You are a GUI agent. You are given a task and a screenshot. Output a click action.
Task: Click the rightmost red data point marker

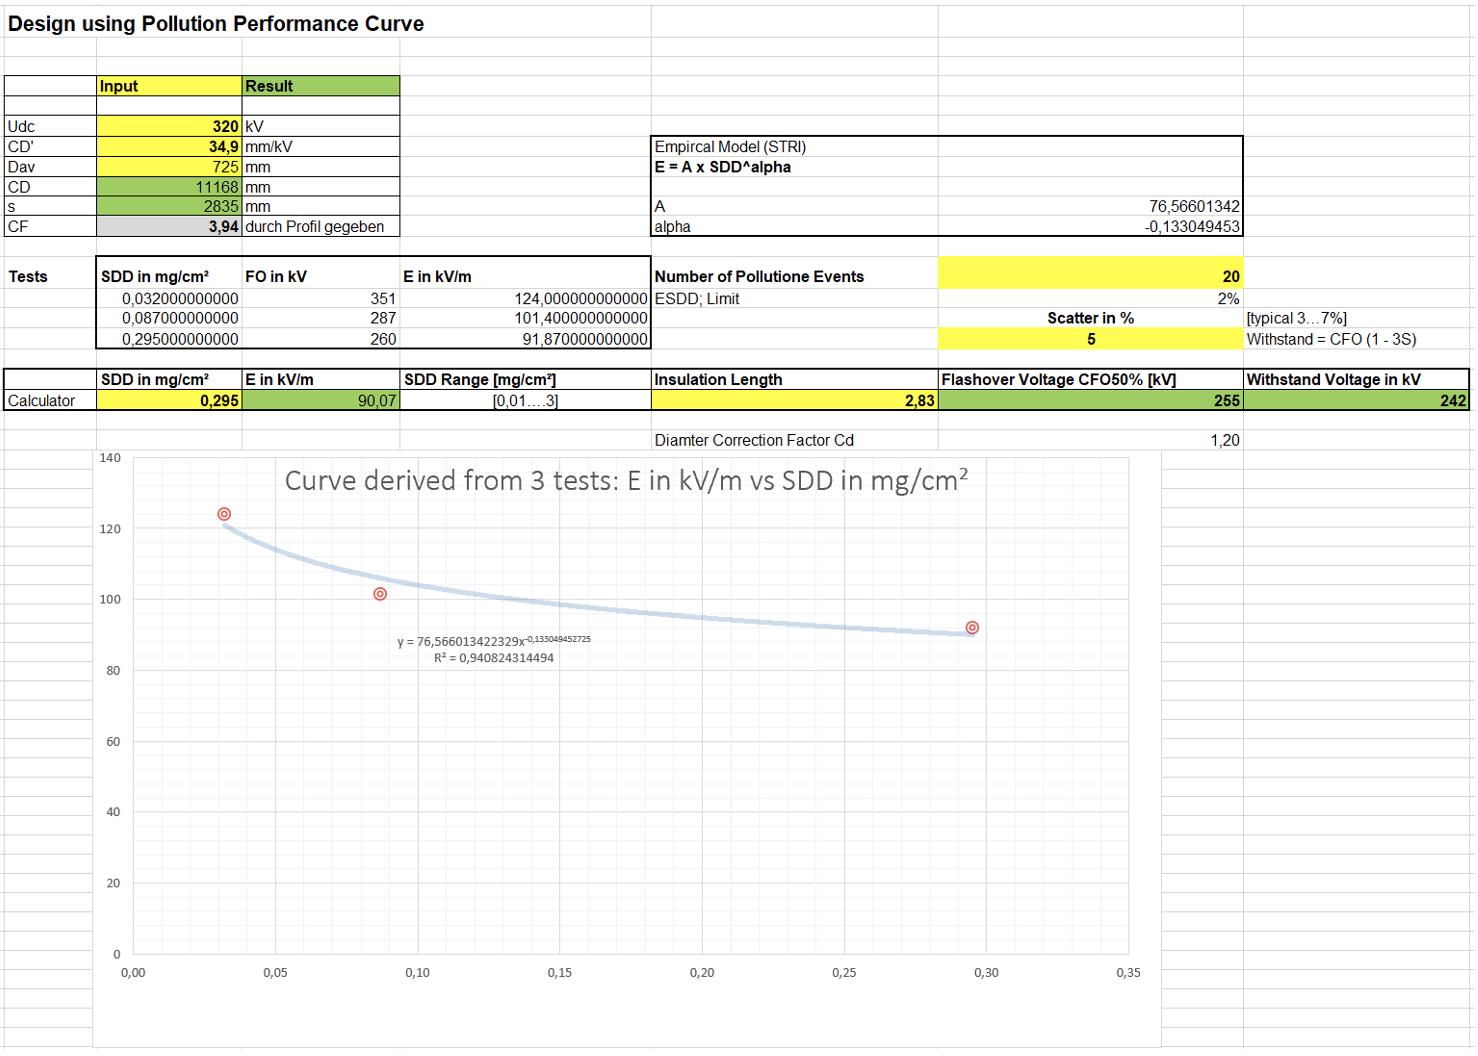click(972, 628)
